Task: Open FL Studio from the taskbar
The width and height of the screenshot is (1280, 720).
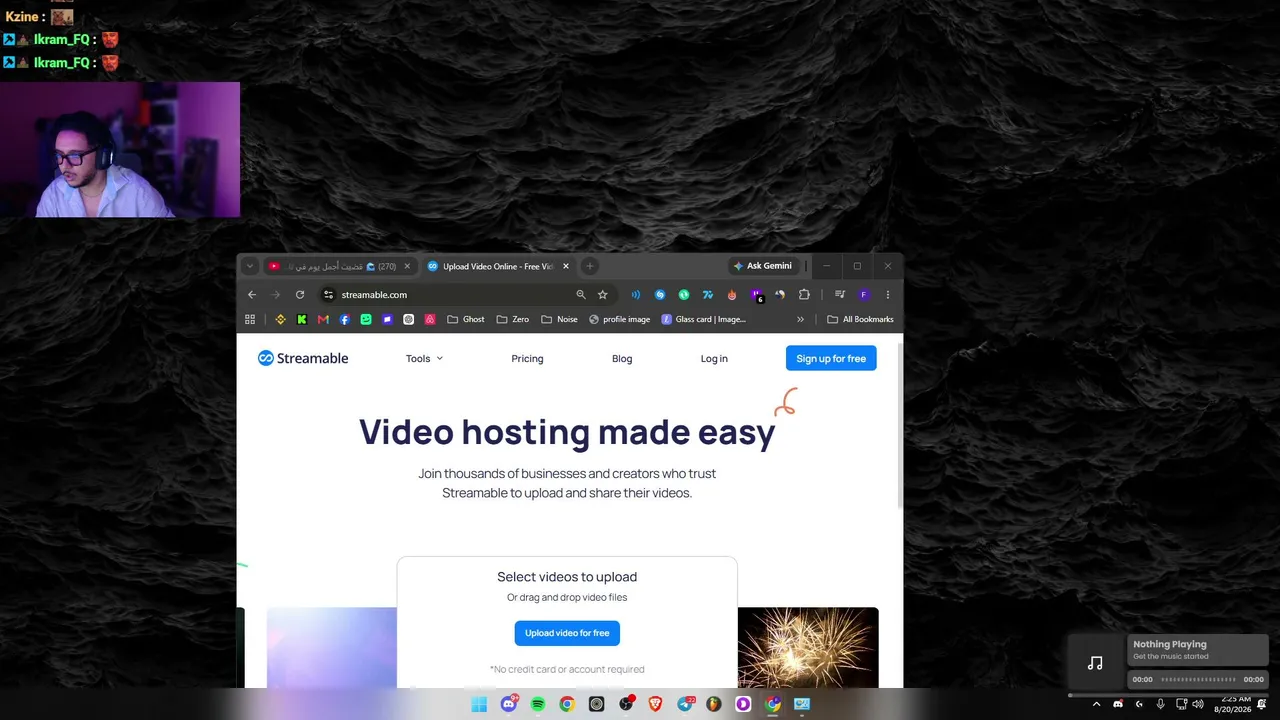Action: (714, 704)
